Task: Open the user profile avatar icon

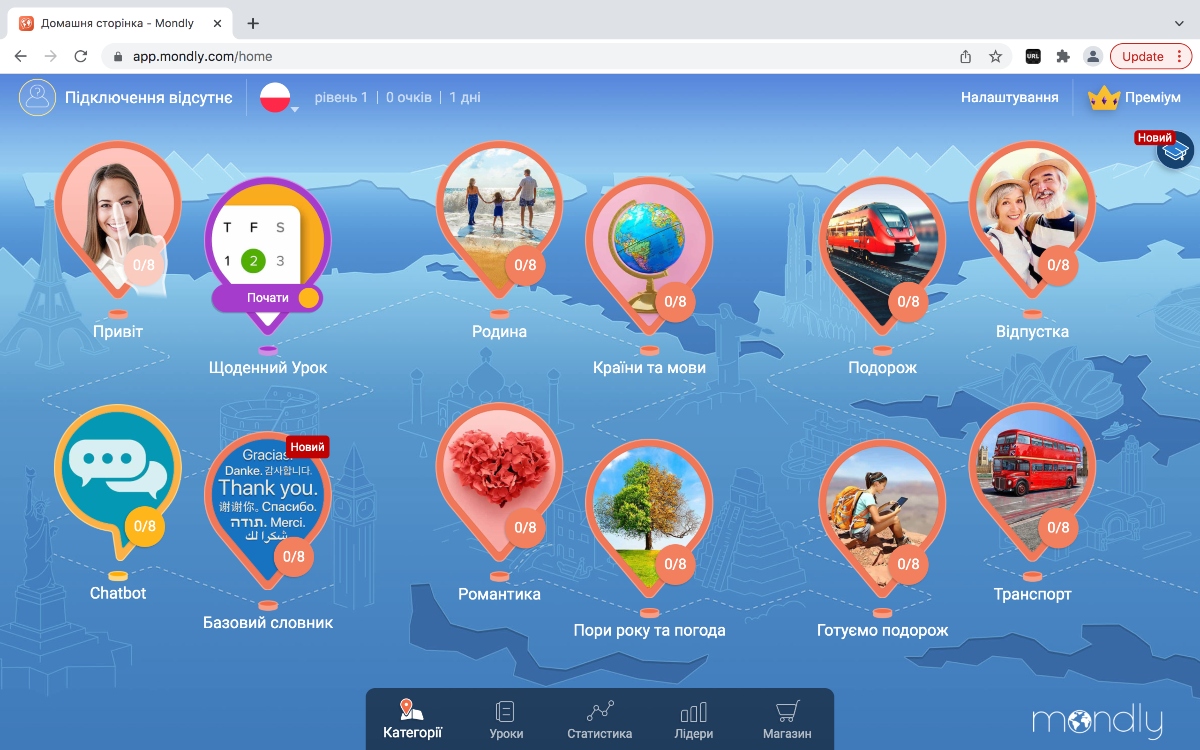Action: tap(38, 97)
